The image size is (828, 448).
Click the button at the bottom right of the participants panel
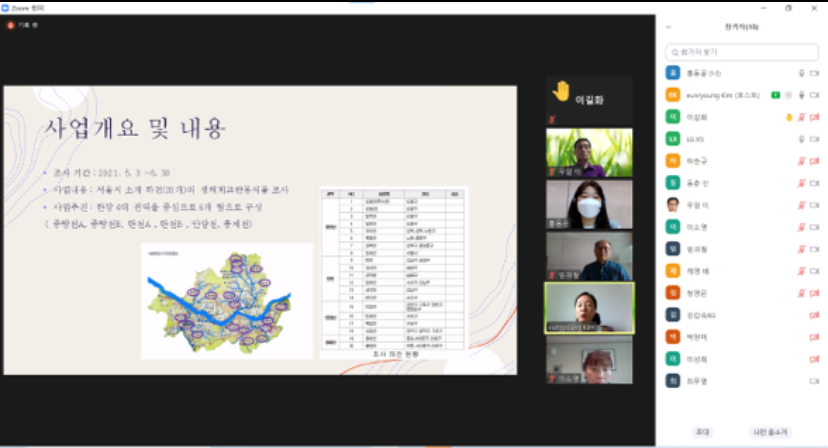point(769,431)
